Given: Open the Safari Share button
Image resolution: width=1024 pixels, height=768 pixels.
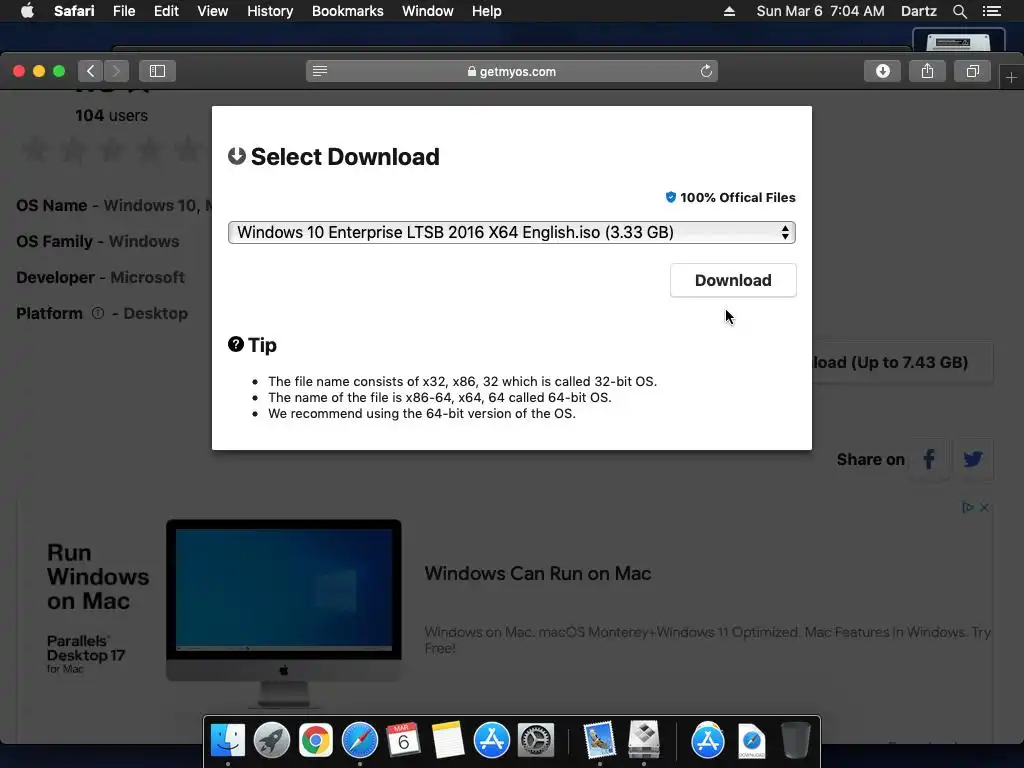Looking at the screenshot, I should pos(927,71).
